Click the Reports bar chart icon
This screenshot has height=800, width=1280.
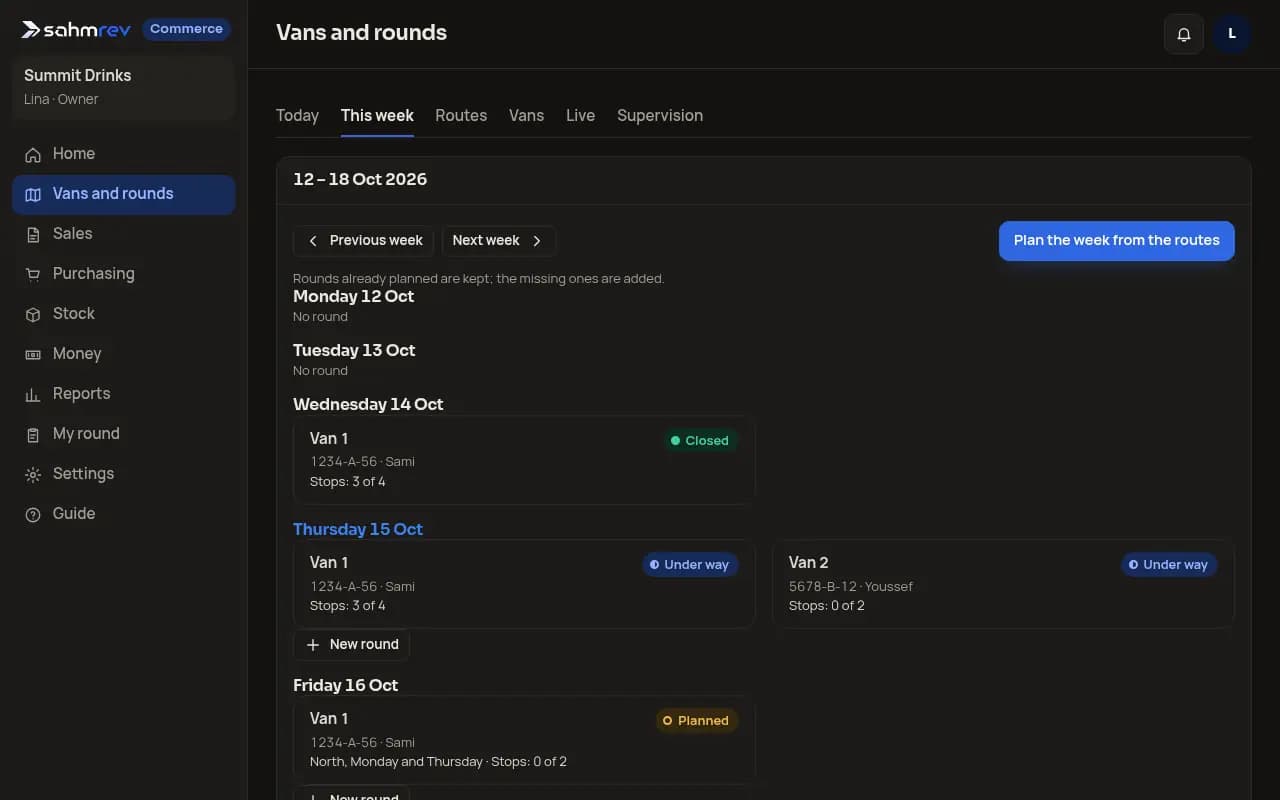click(x=33, y=394)
